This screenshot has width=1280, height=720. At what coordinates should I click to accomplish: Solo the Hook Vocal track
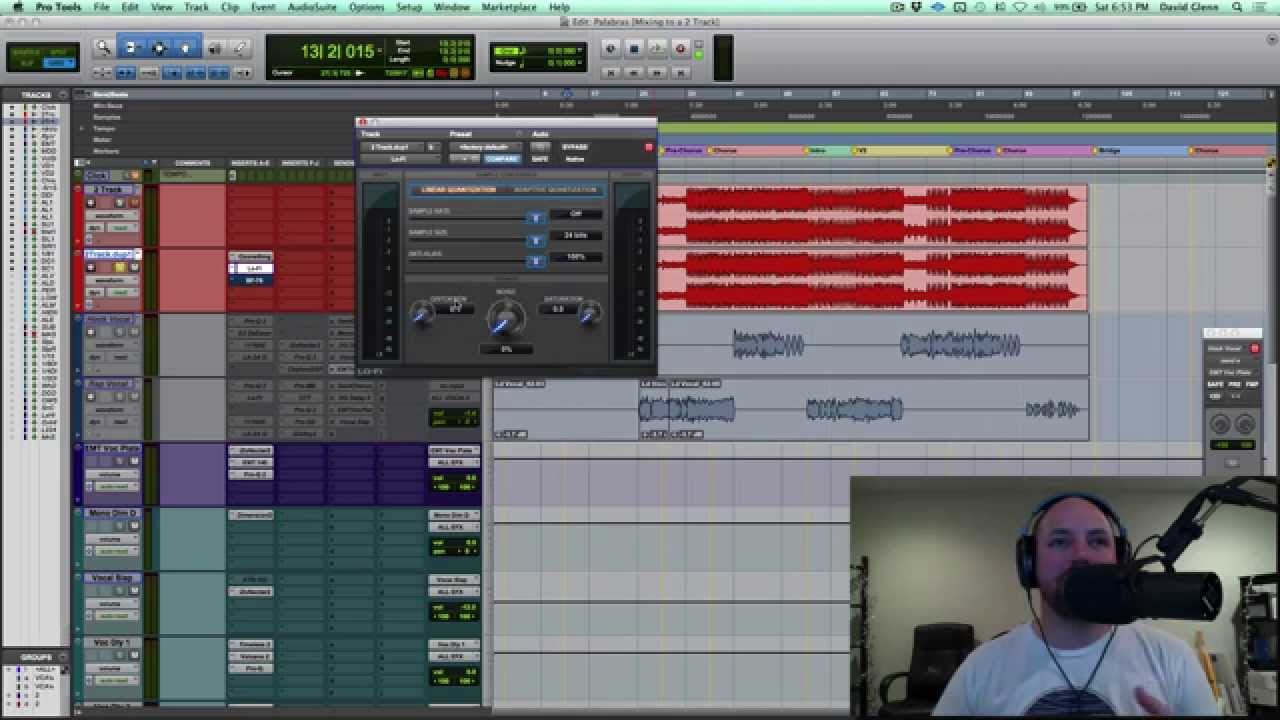click(120, 332)
